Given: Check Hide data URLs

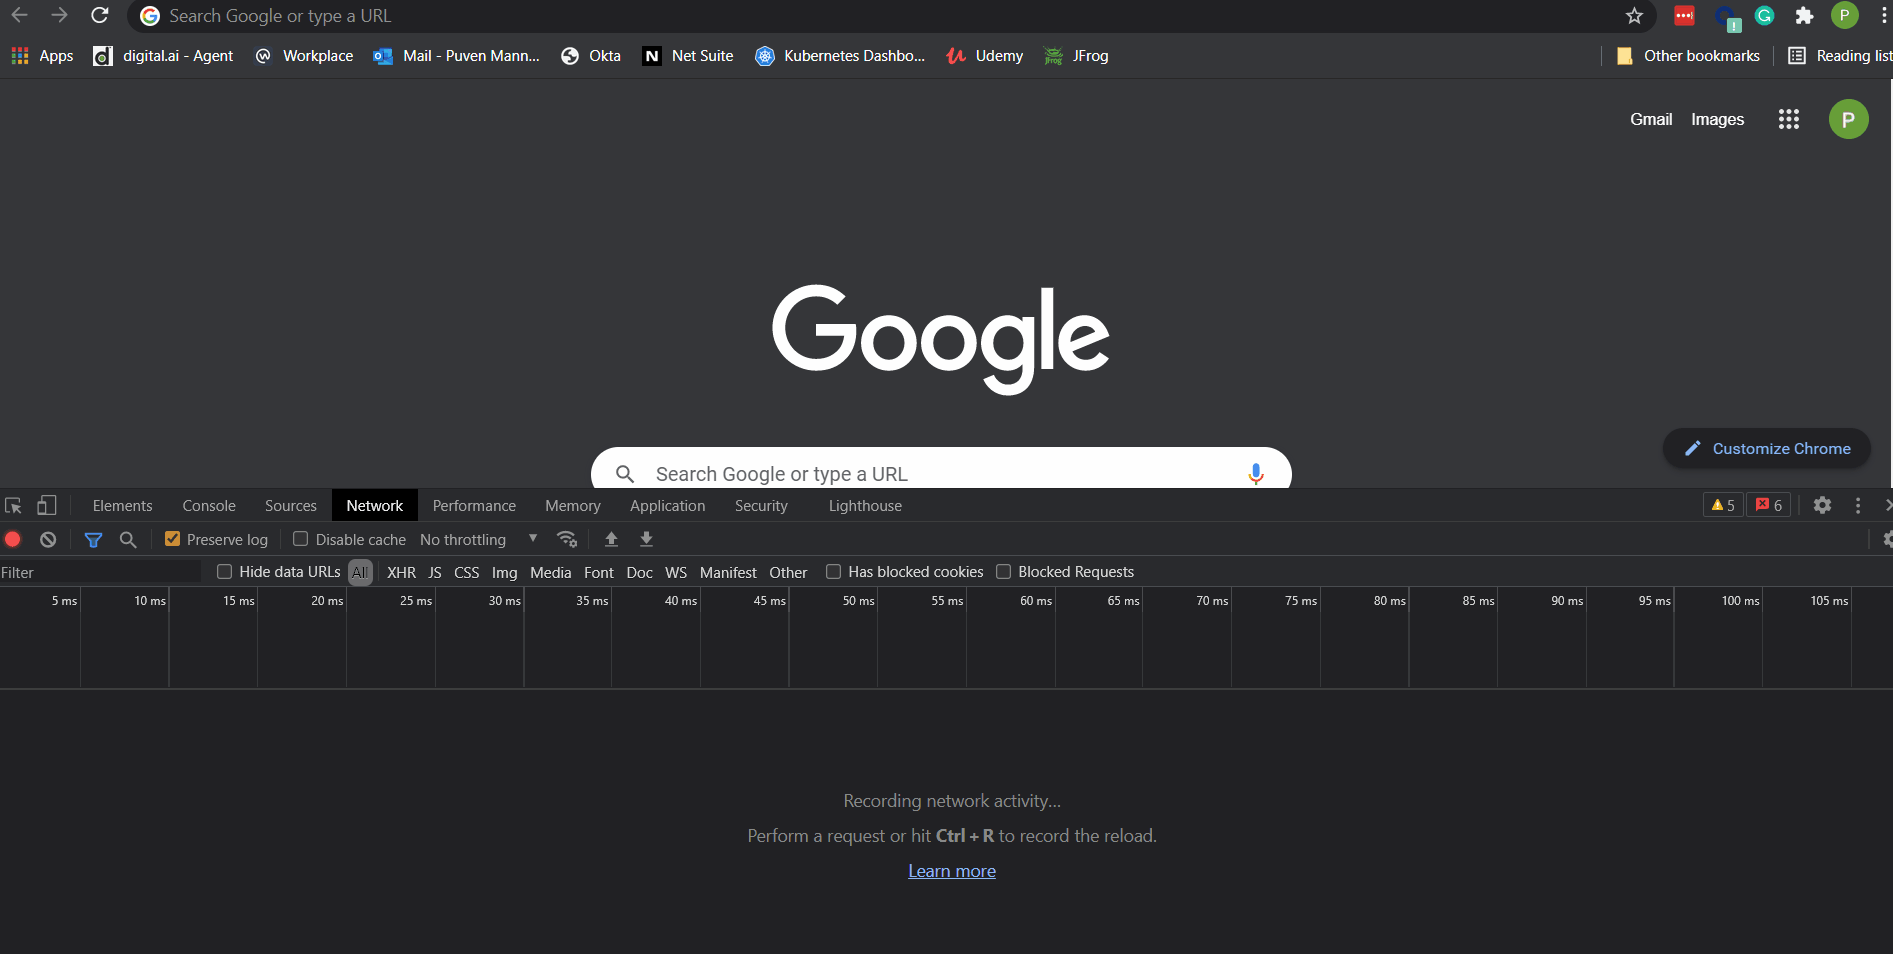Looking at the screenshot, I should (224, 572).
